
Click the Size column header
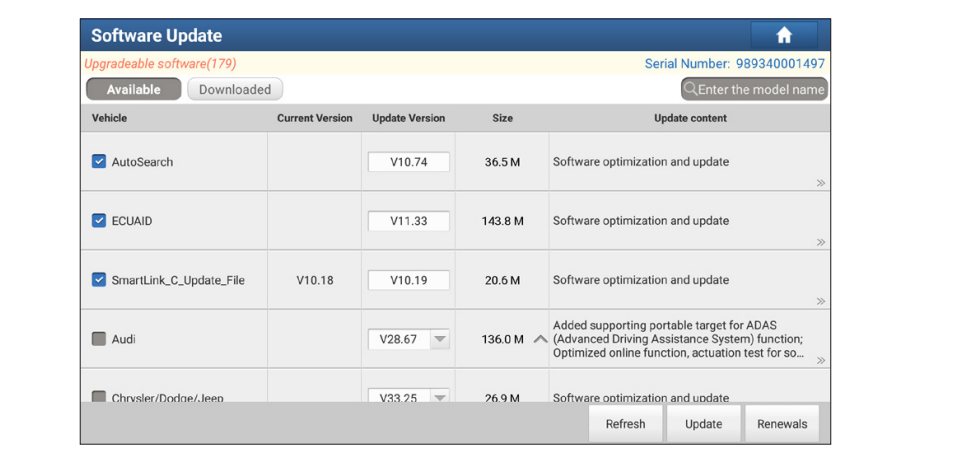[x=502, y=118]
